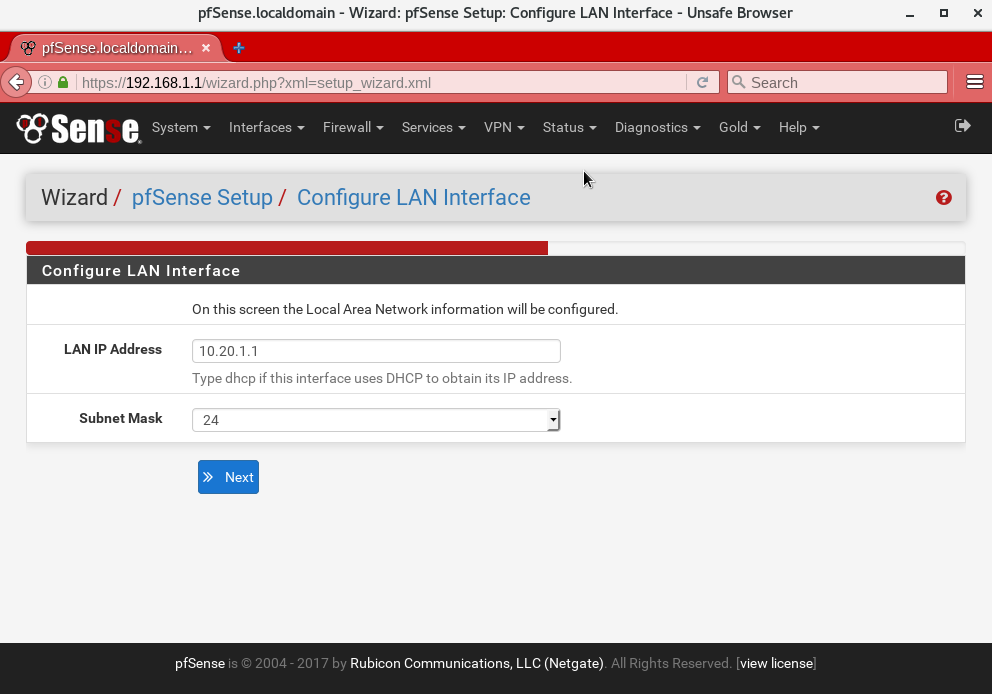Screen dimensions: 992x694
Task: Close the pfSense.localdomain tab
Action: [206, 48]
